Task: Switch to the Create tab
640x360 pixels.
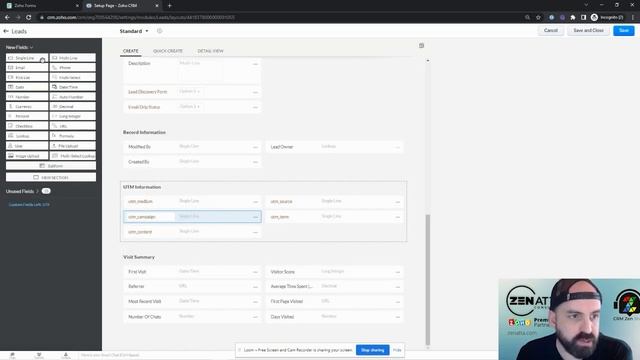Action: coord(131,51)
